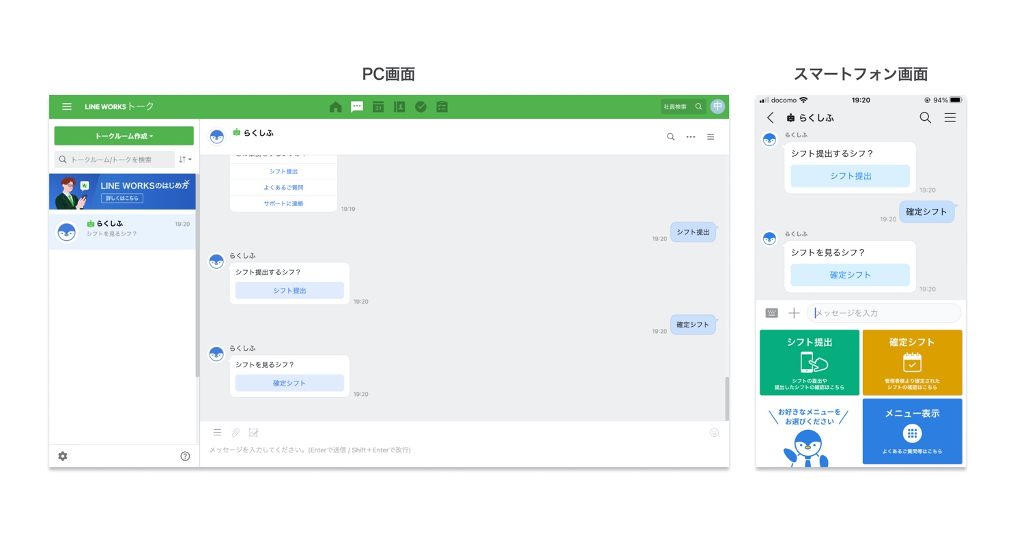1016x533 pixels.
Task: Open the Home icon in green header
Action: click(335, 107)
